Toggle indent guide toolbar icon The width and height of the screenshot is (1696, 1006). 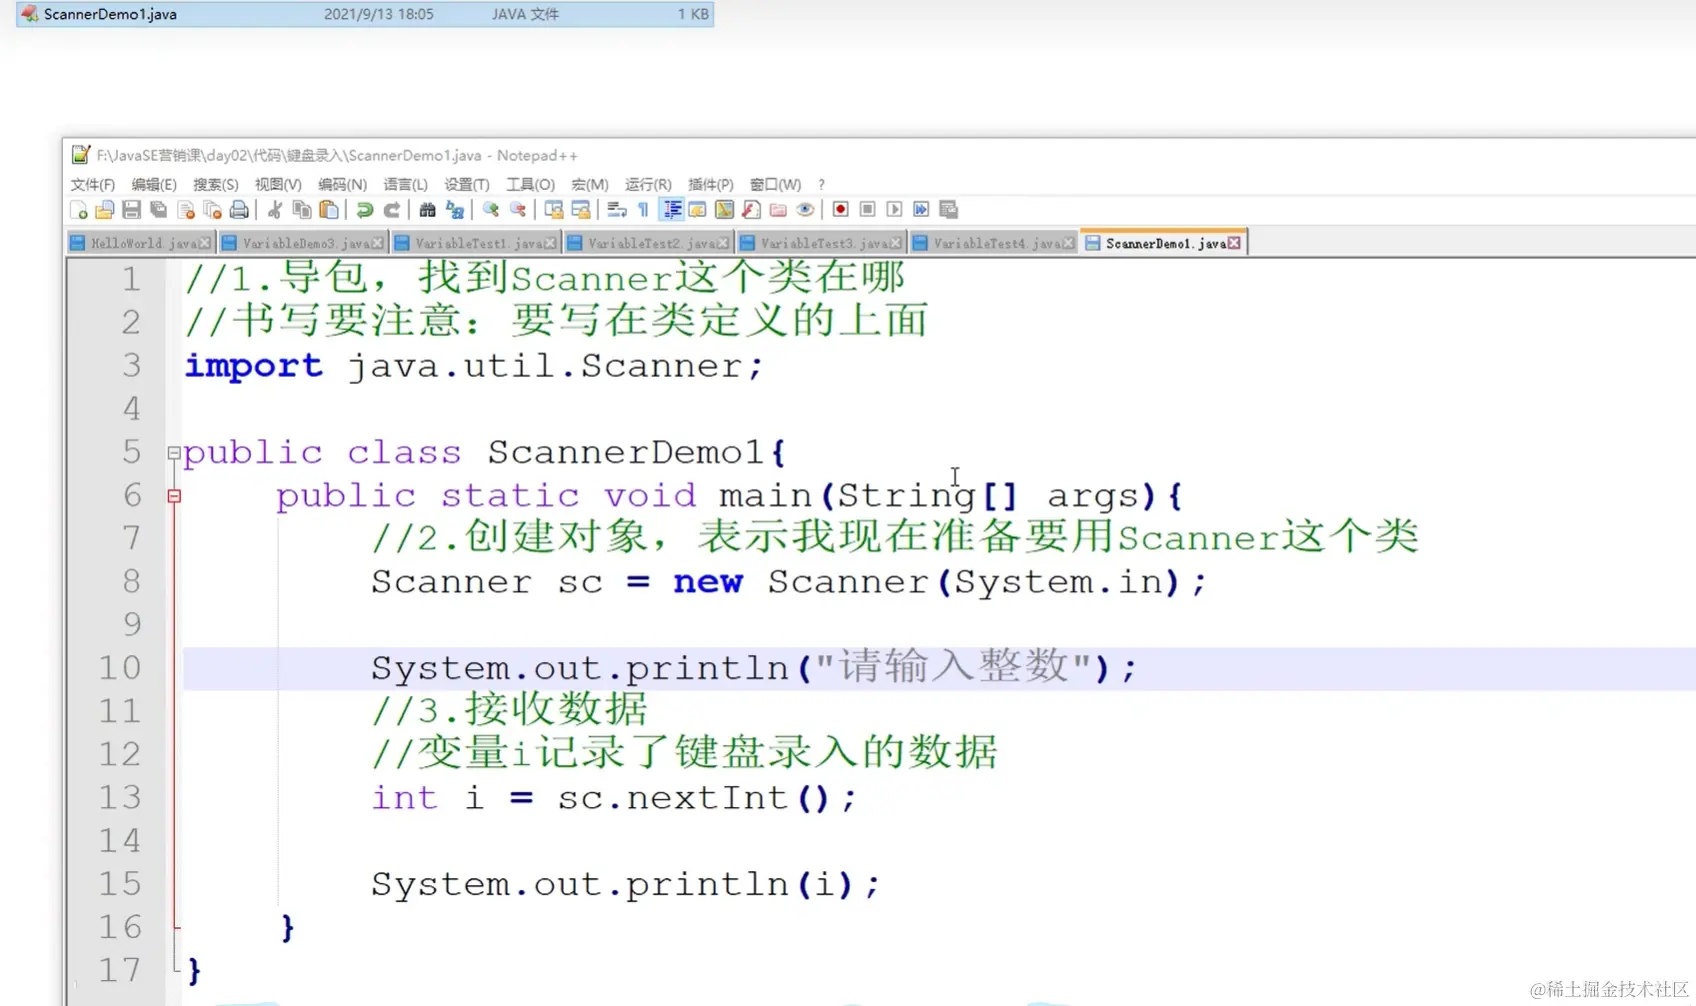coord(671,209)
